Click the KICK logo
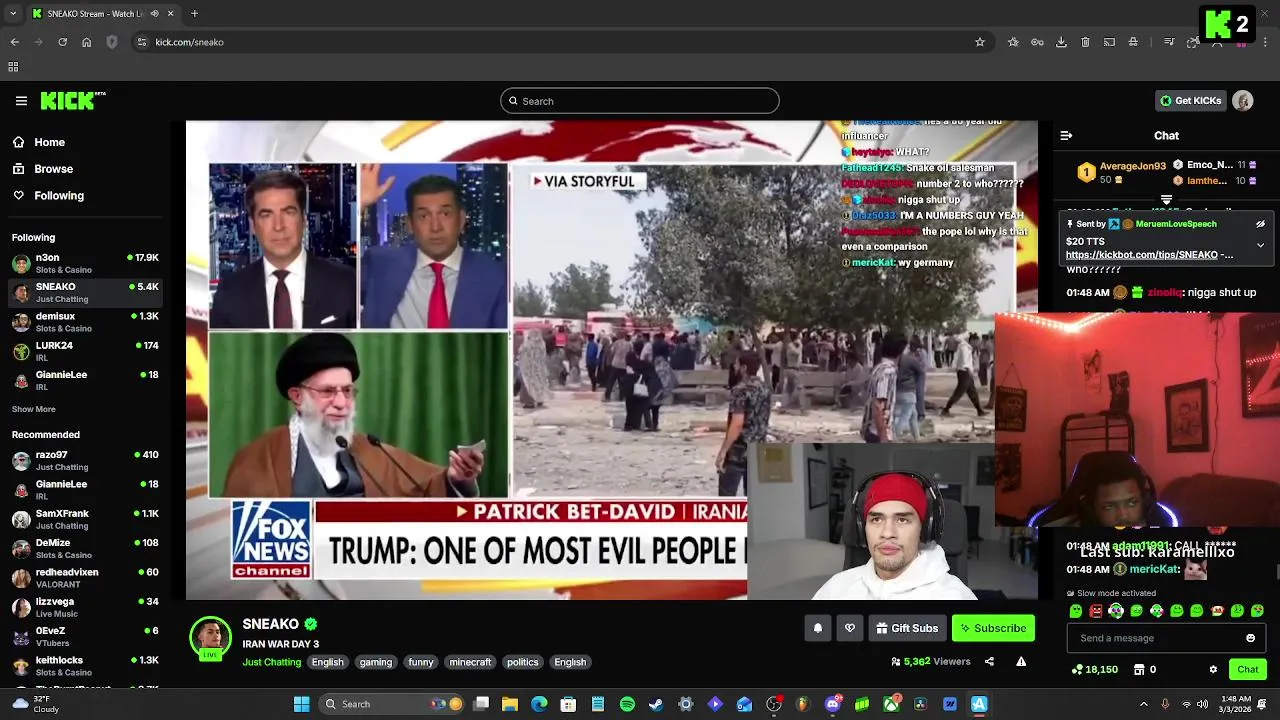1280x720 pixels. [x=72, y=101]
